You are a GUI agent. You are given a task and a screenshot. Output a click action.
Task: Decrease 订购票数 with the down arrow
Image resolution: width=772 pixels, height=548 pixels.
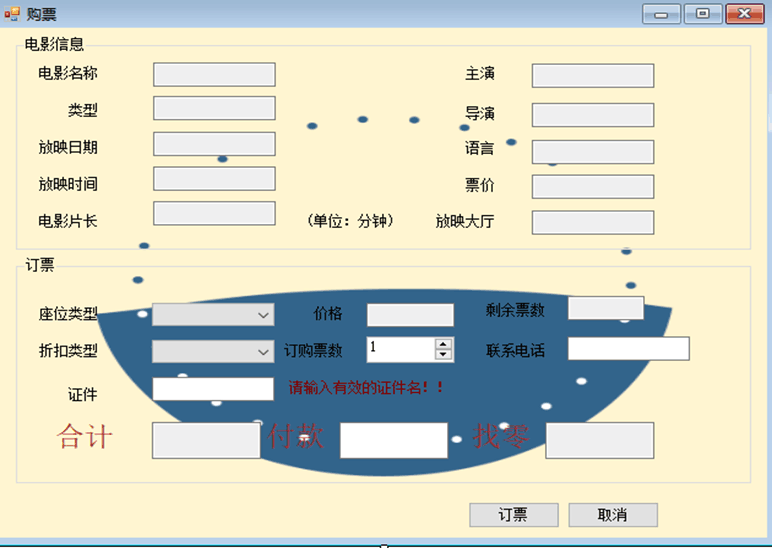click(x=444, y=355)
